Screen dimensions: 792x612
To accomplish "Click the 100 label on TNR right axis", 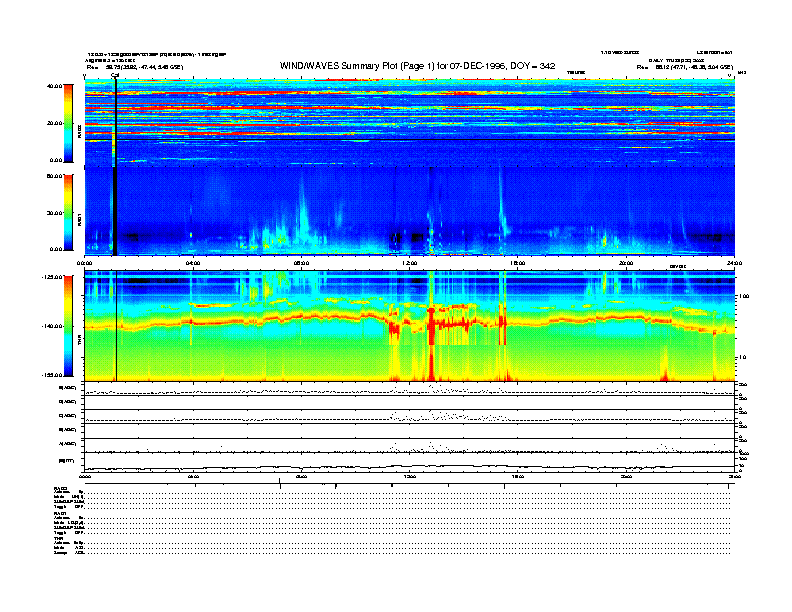I will pos(744,296).
